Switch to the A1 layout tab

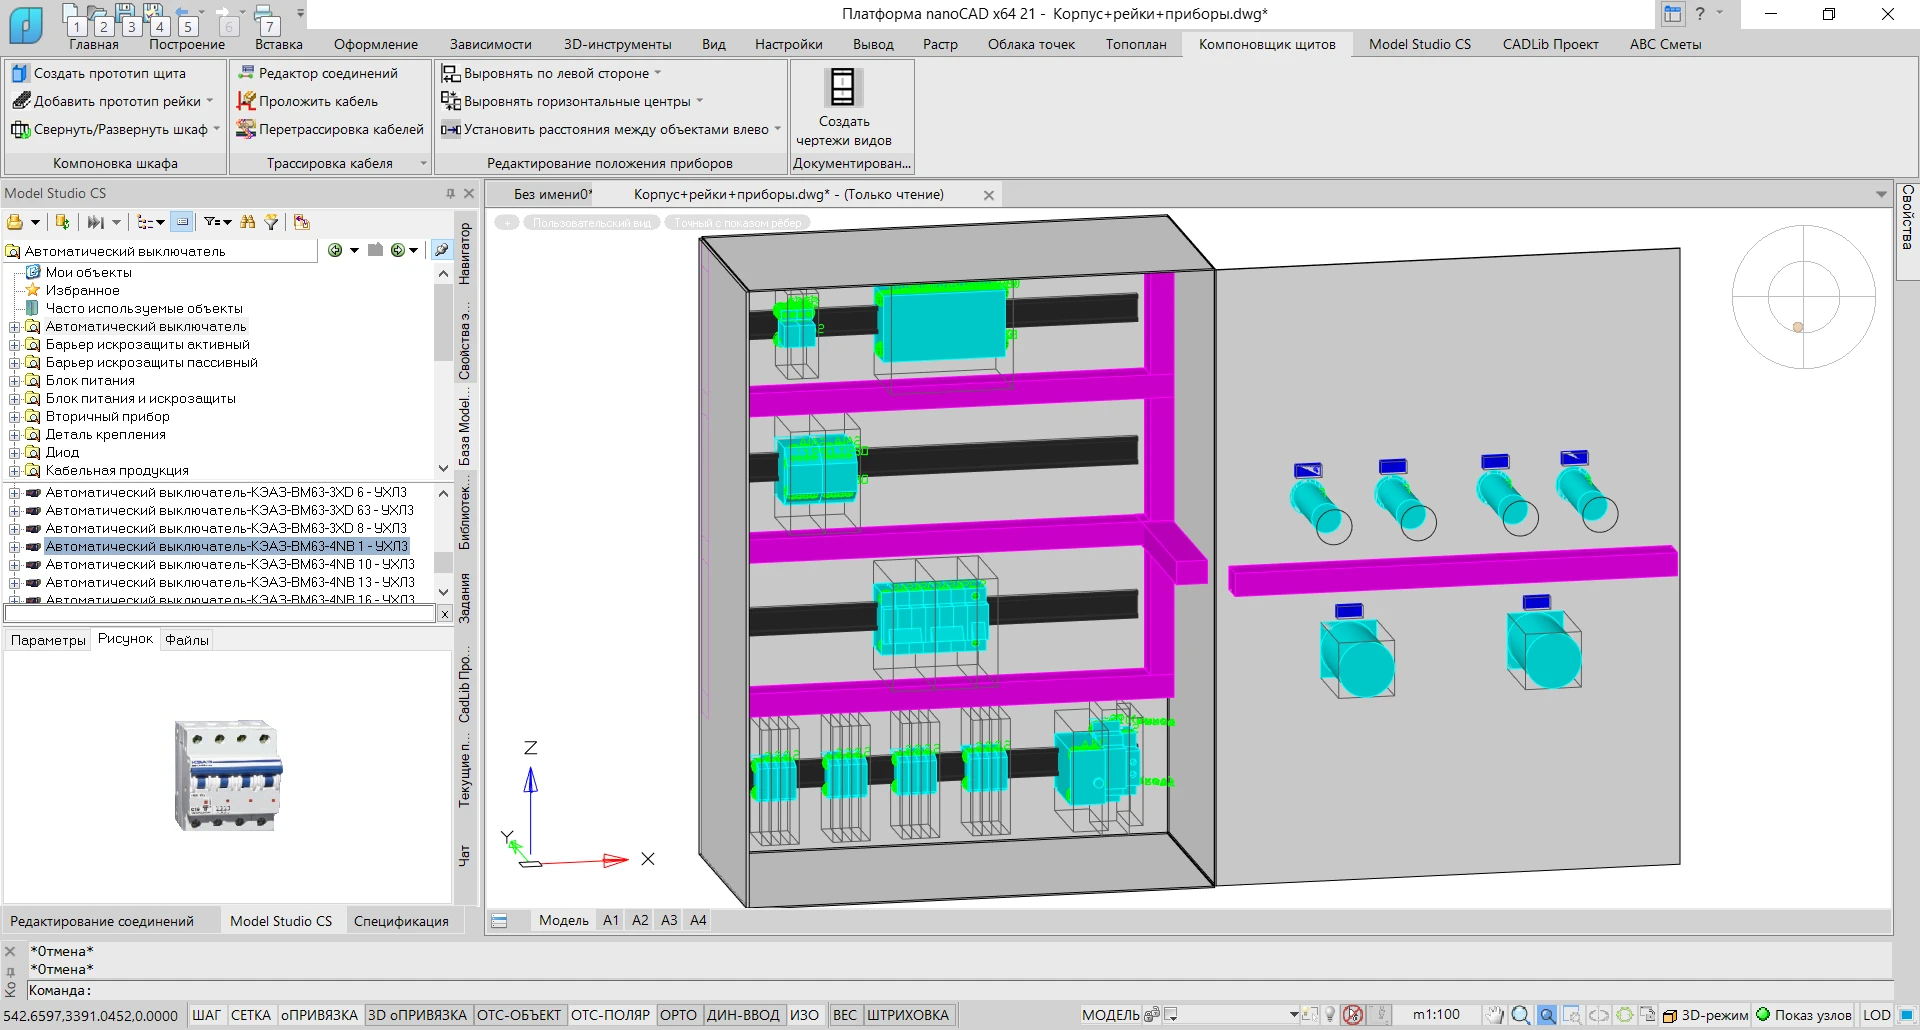[611, 920]
